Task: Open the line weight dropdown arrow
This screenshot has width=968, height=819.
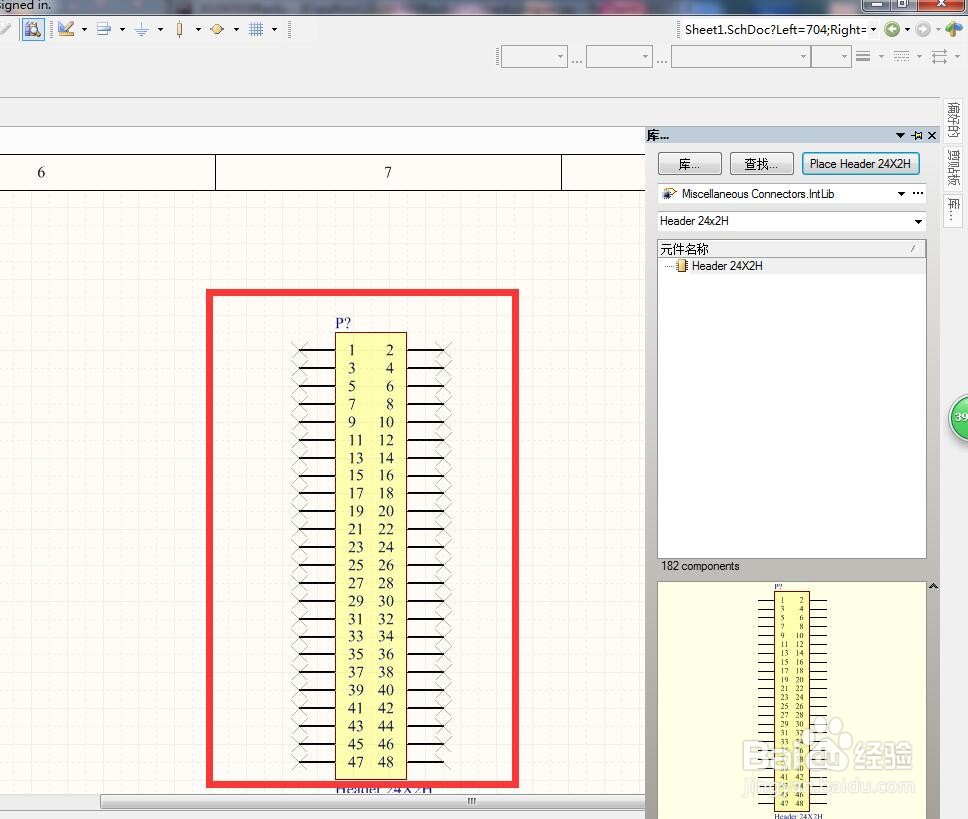Action: pyautogui.click(x=881, y=57)
